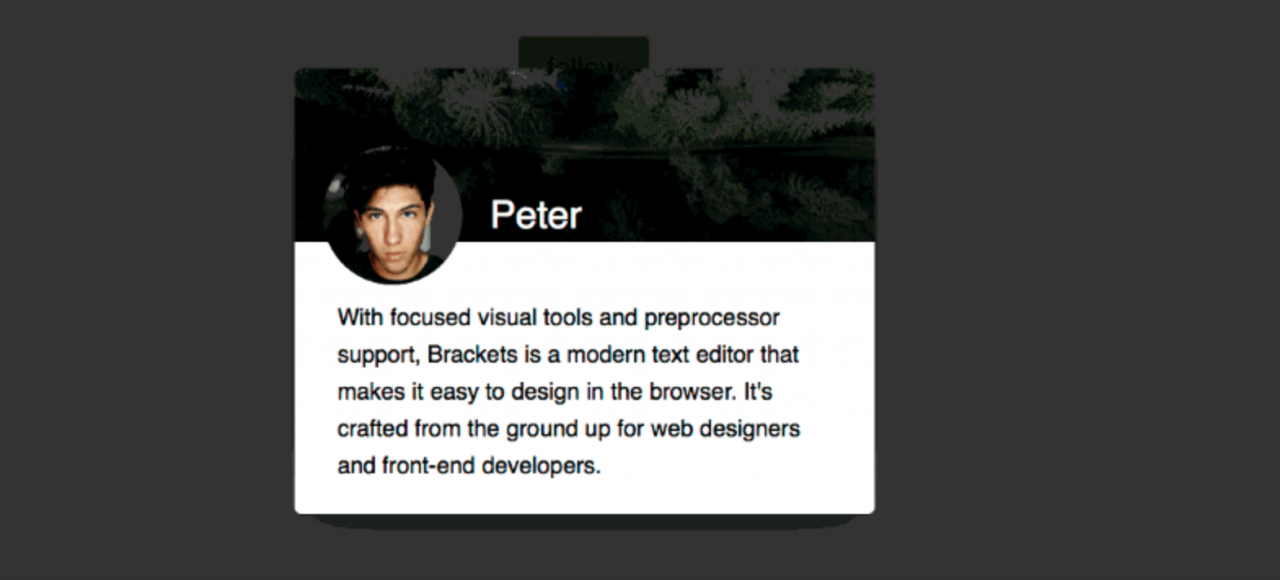
Task: Click the profile description paragraph
Action: [x=568, y=391]
